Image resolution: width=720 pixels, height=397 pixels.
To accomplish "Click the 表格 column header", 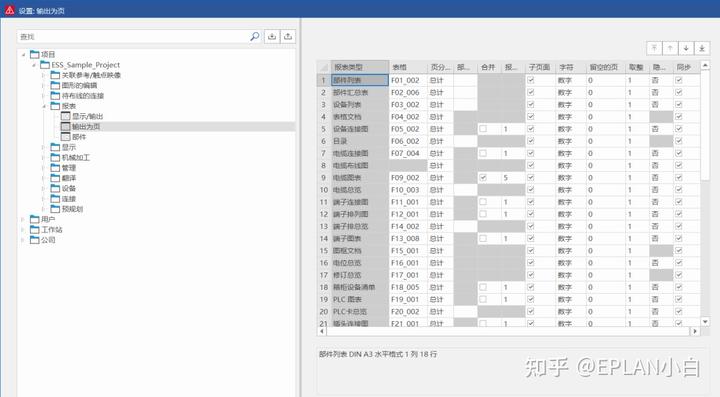I will (408, 67).
